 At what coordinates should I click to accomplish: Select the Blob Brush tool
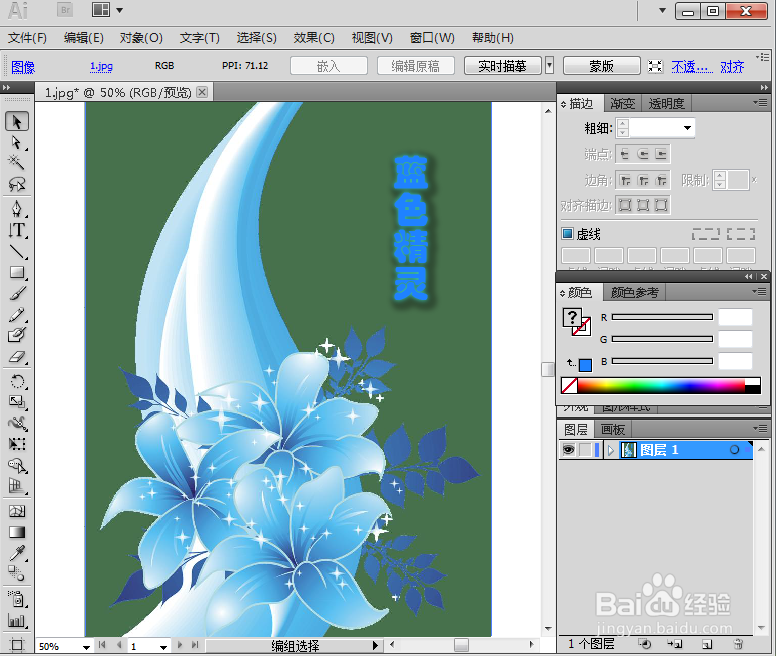[17, 335]
